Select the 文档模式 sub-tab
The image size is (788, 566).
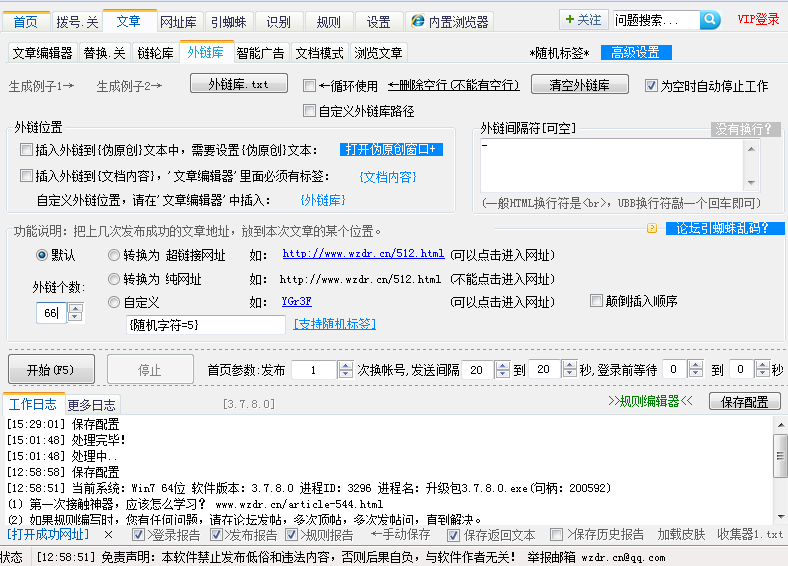320,53
